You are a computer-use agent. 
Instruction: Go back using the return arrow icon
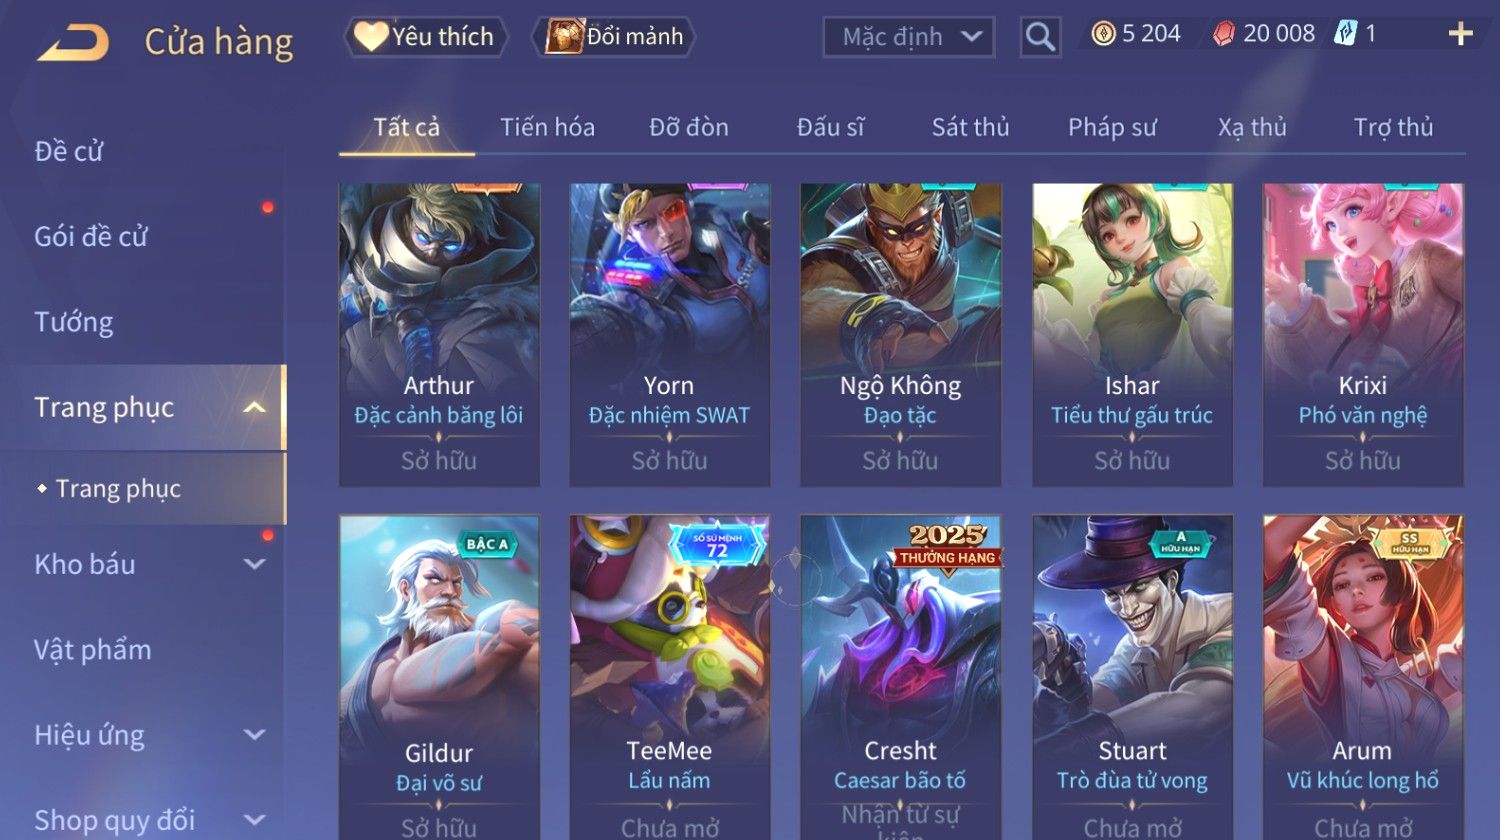pos(73,43)
